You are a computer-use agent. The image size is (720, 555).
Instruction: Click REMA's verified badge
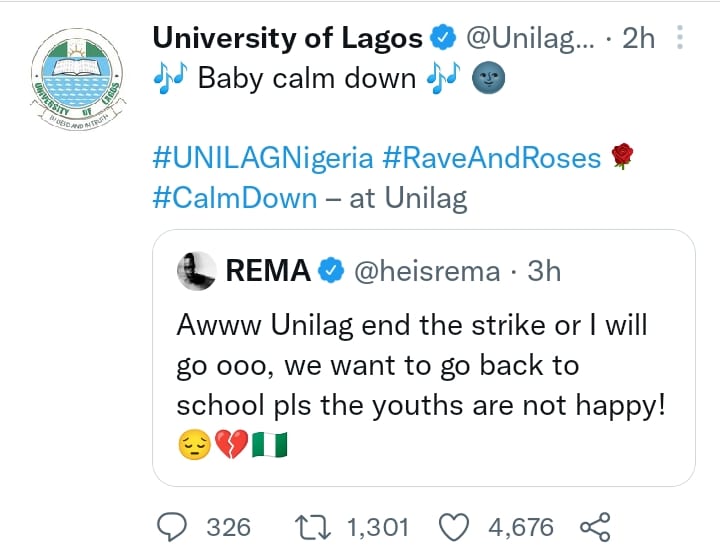(332, 271)
